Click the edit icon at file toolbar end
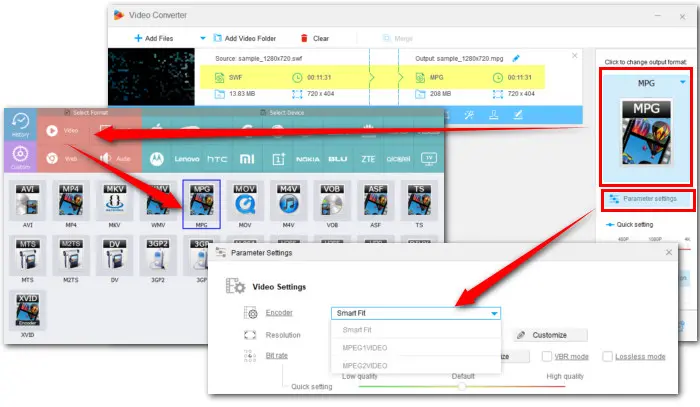 pos(518,115)
